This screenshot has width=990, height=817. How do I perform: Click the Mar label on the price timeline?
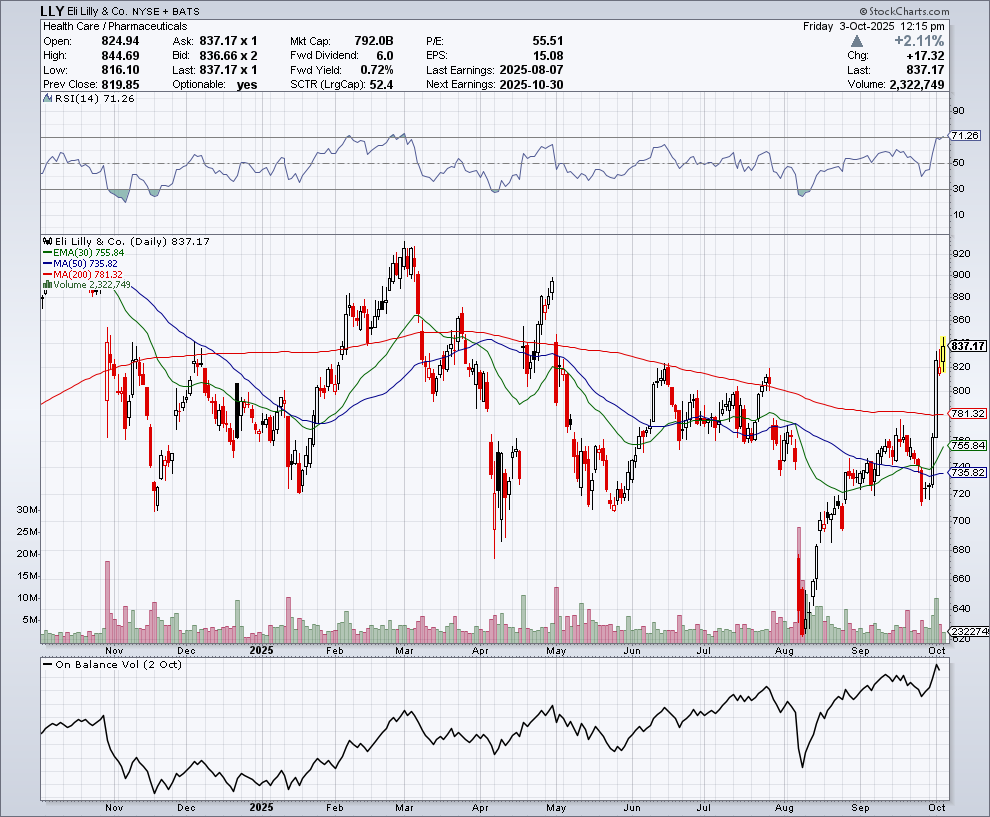click(x=405, y=649)
